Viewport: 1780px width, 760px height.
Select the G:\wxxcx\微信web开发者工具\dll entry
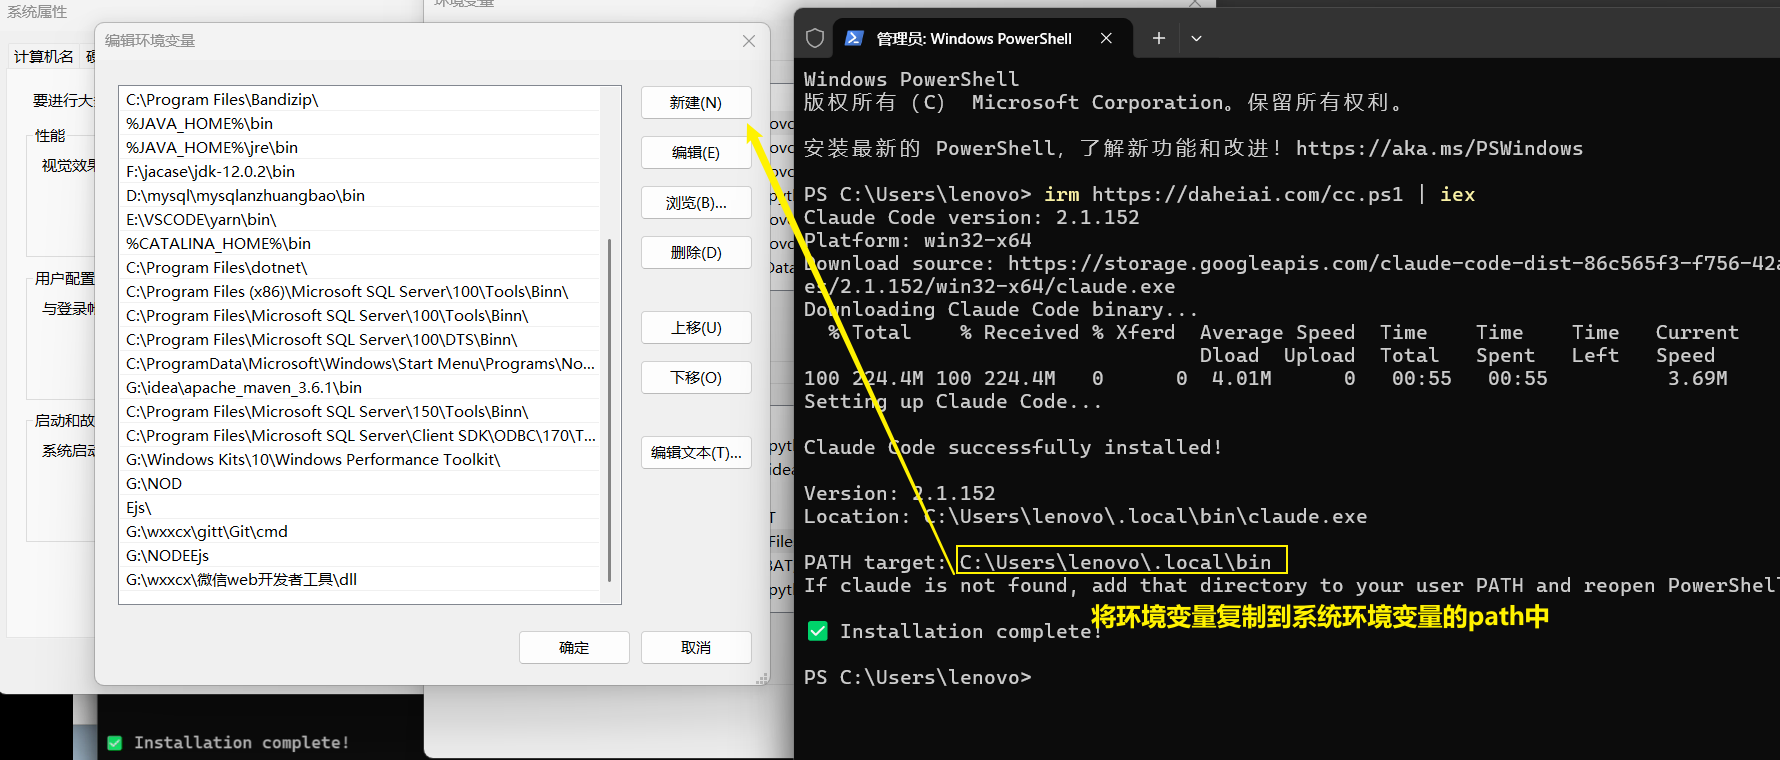coord(360,580)
